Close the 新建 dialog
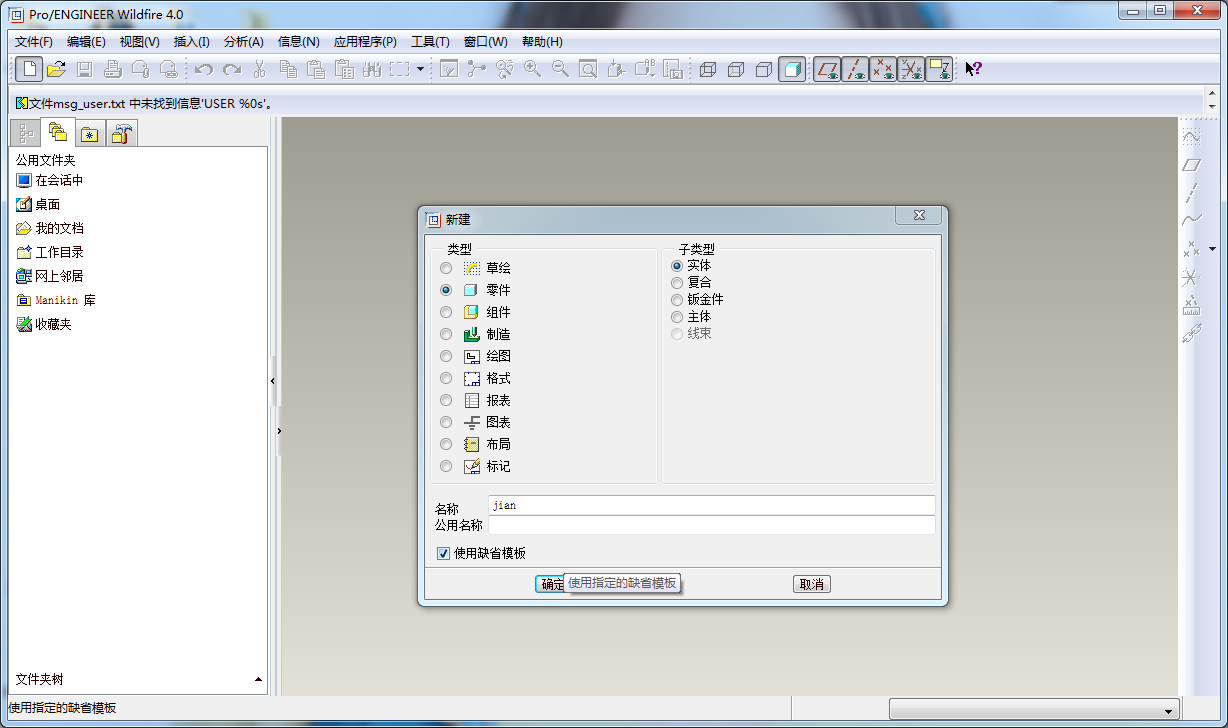 tap(918, 215)
